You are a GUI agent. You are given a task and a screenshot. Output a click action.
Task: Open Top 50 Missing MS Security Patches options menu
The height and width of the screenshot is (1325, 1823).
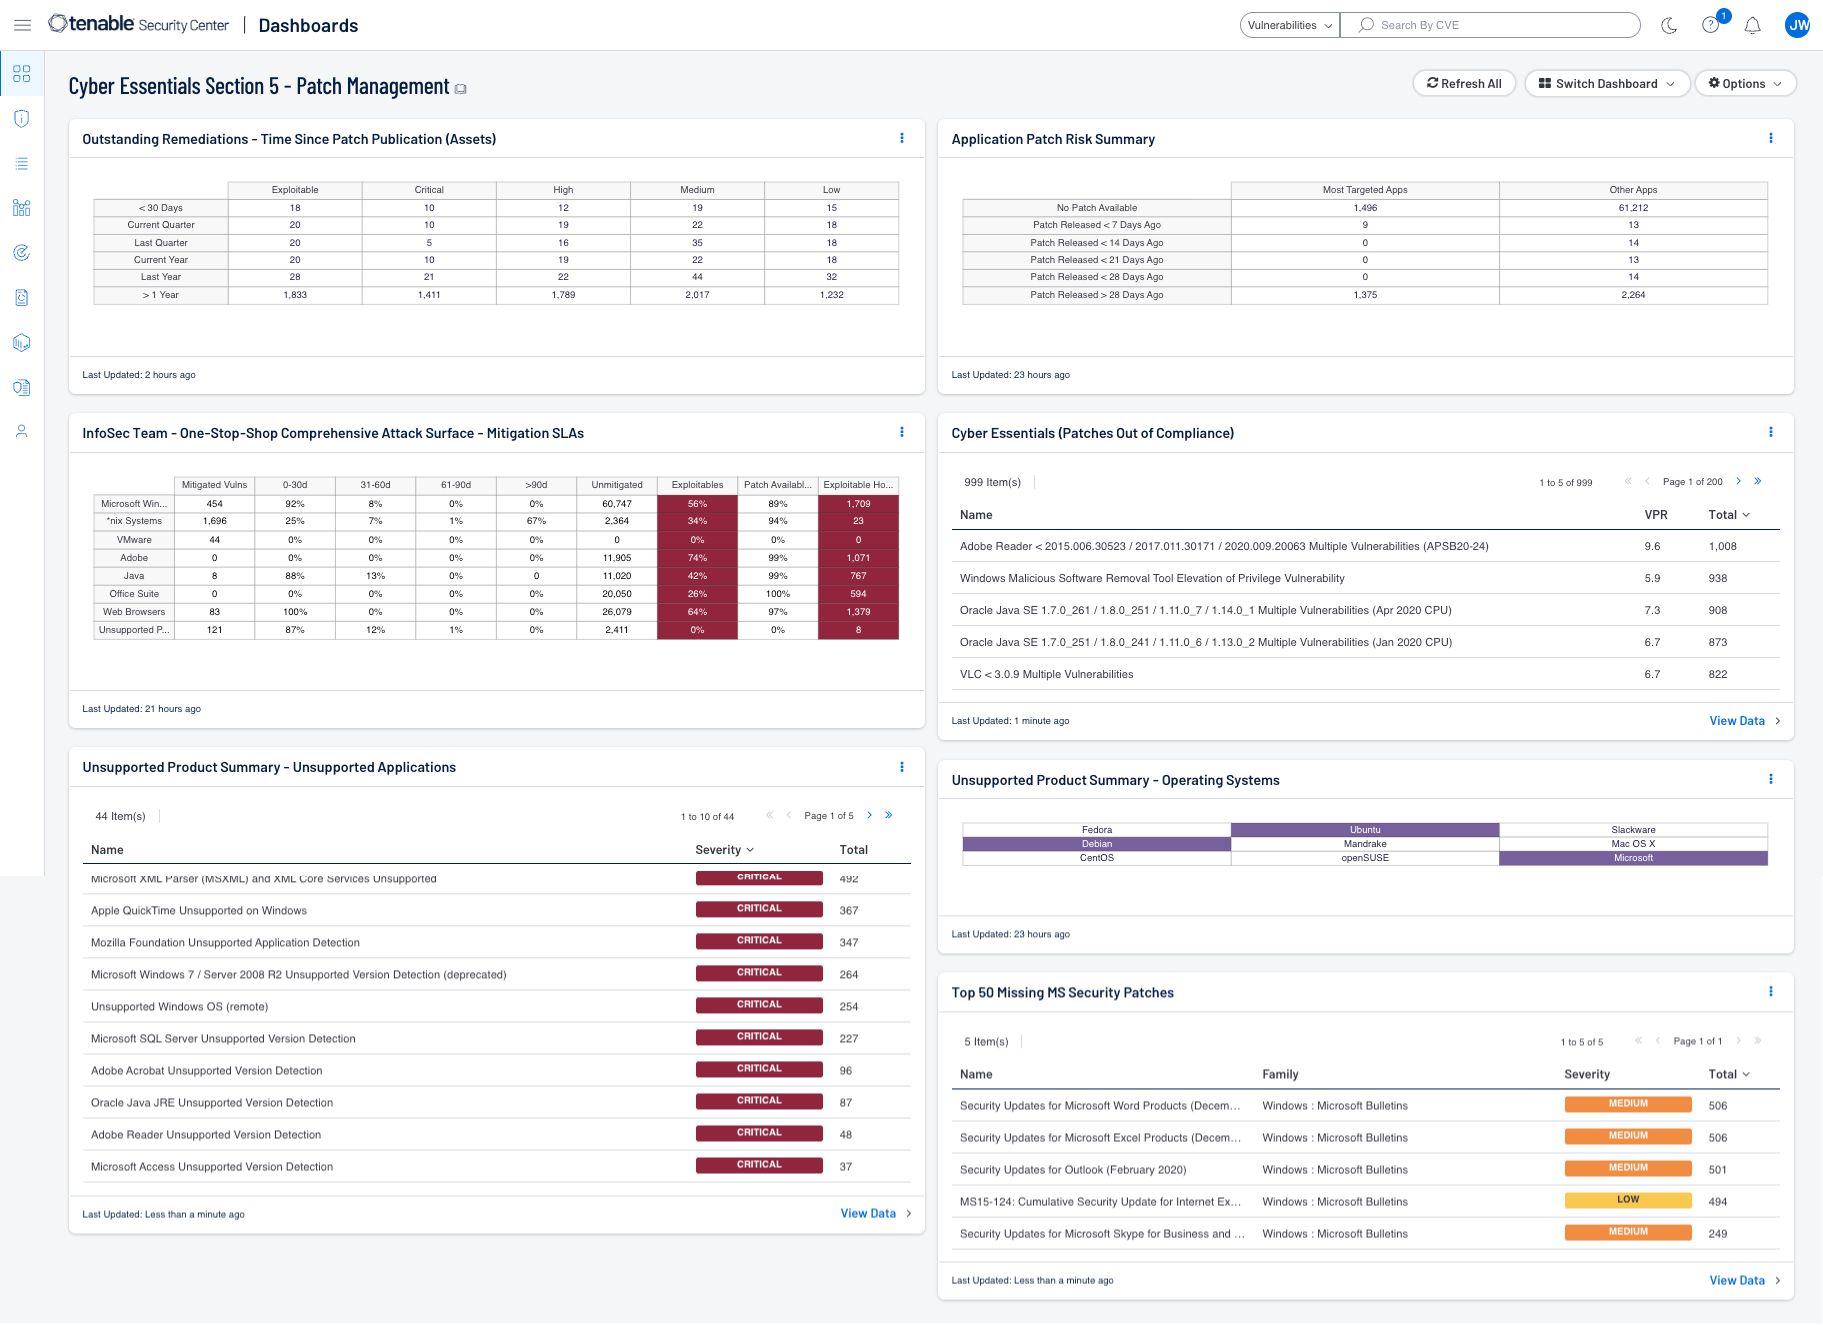point(1770,991)
